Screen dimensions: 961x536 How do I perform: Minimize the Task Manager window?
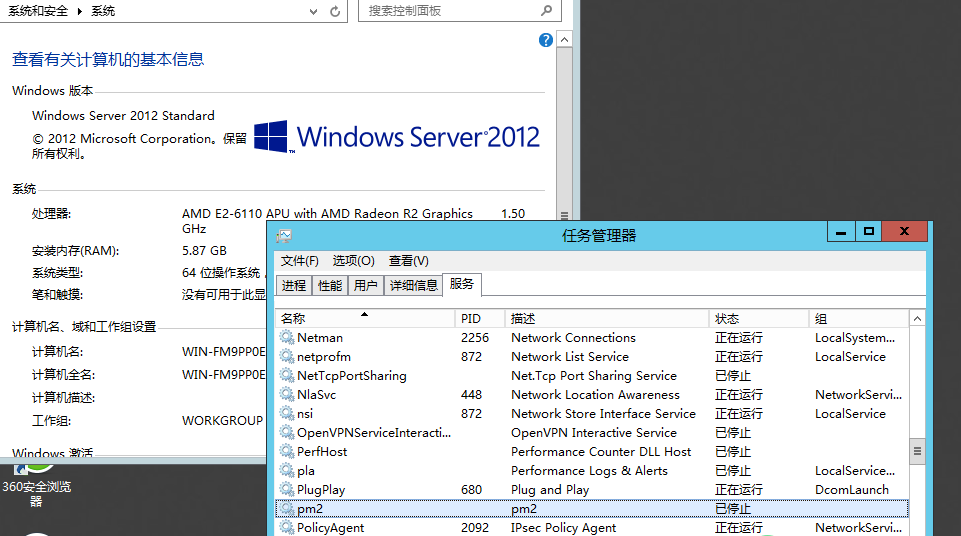point(841,232)
